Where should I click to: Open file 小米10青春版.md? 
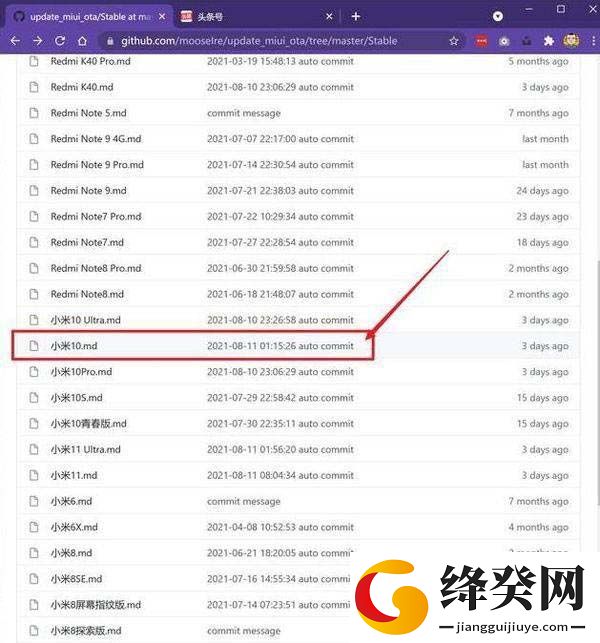coord(89,423)
